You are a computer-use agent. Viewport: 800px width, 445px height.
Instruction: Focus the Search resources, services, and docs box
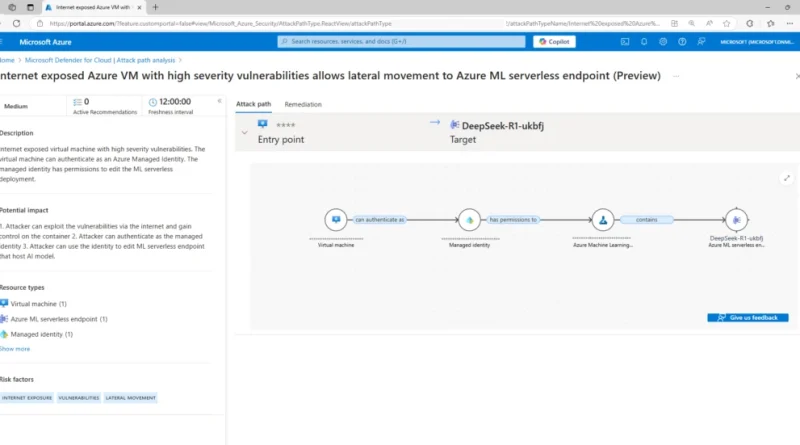point(401,42)
